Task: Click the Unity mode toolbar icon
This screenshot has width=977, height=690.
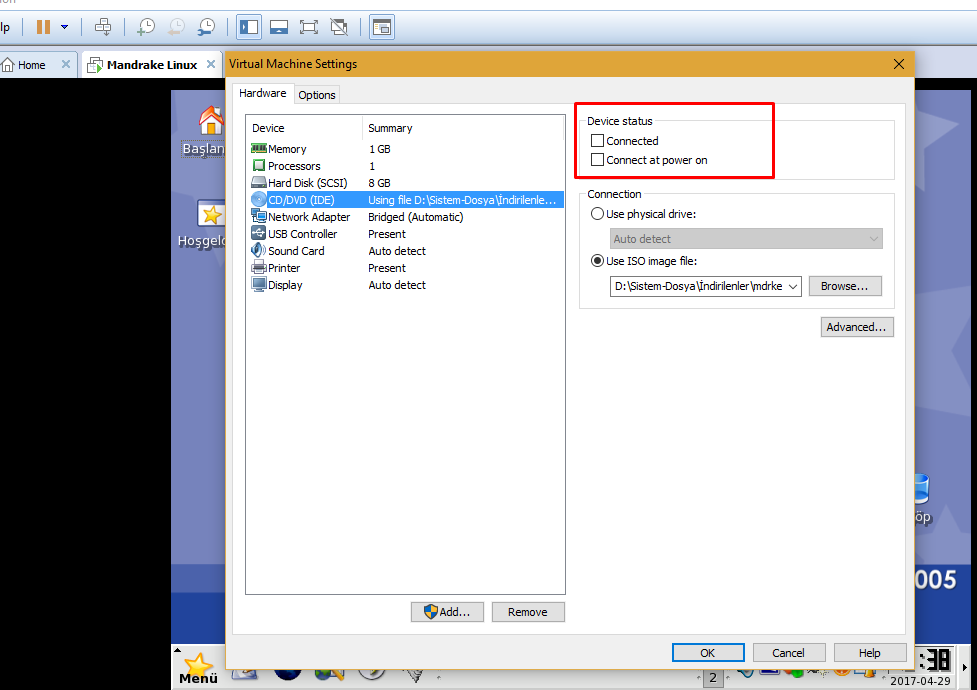Action: 339,27
